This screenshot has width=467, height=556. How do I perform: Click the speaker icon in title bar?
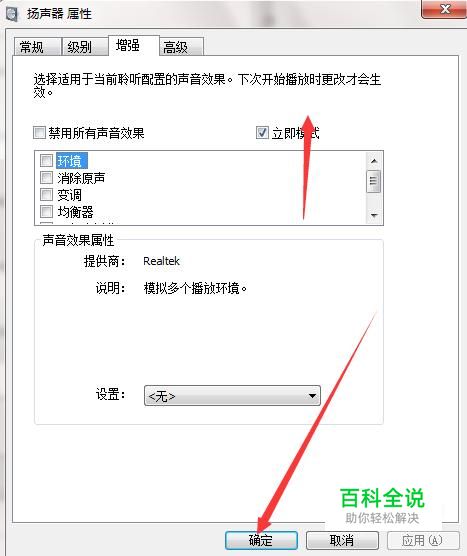click(12, 13)
